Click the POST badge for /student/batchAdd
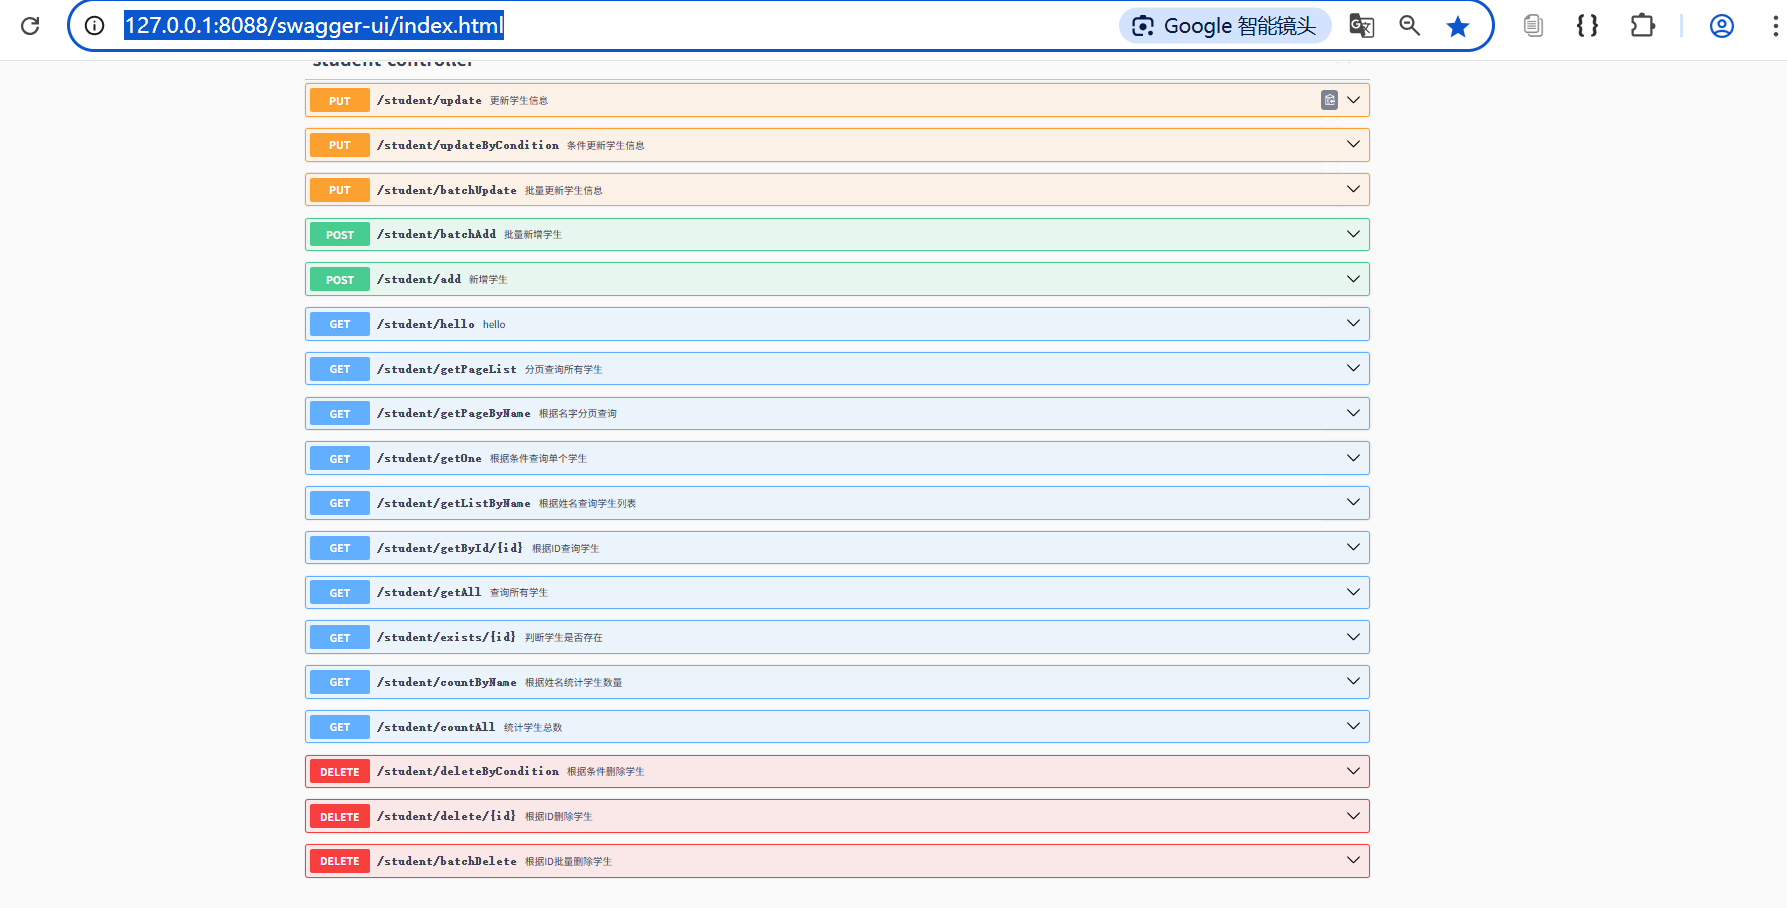1787x908 pixels. coord(340,235)
